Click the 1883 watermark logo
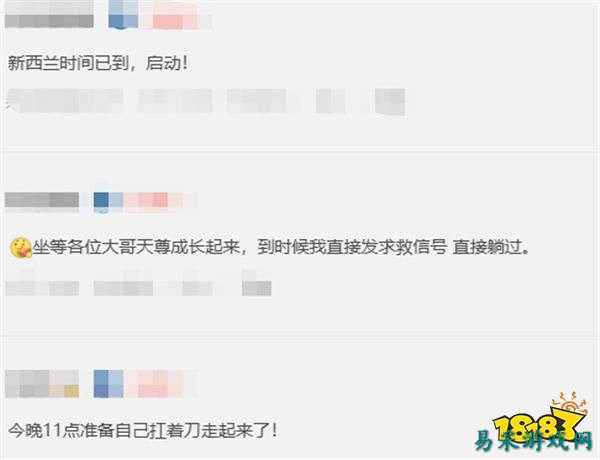 click(536, 421)
